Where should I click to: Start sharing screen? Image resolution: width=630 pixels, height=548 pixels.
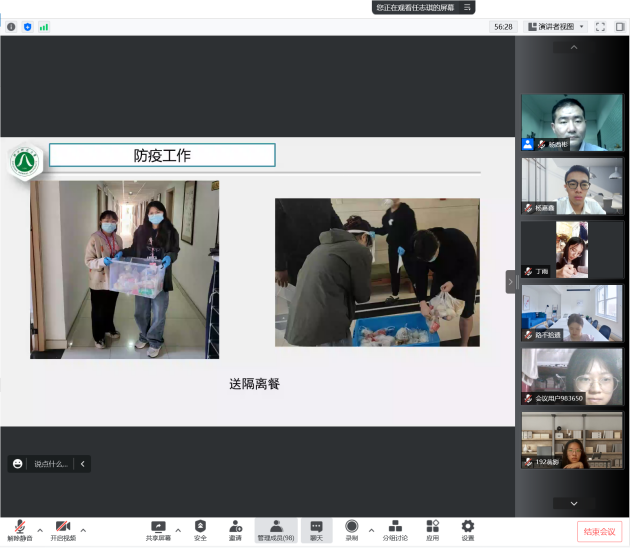pos(158,530)
